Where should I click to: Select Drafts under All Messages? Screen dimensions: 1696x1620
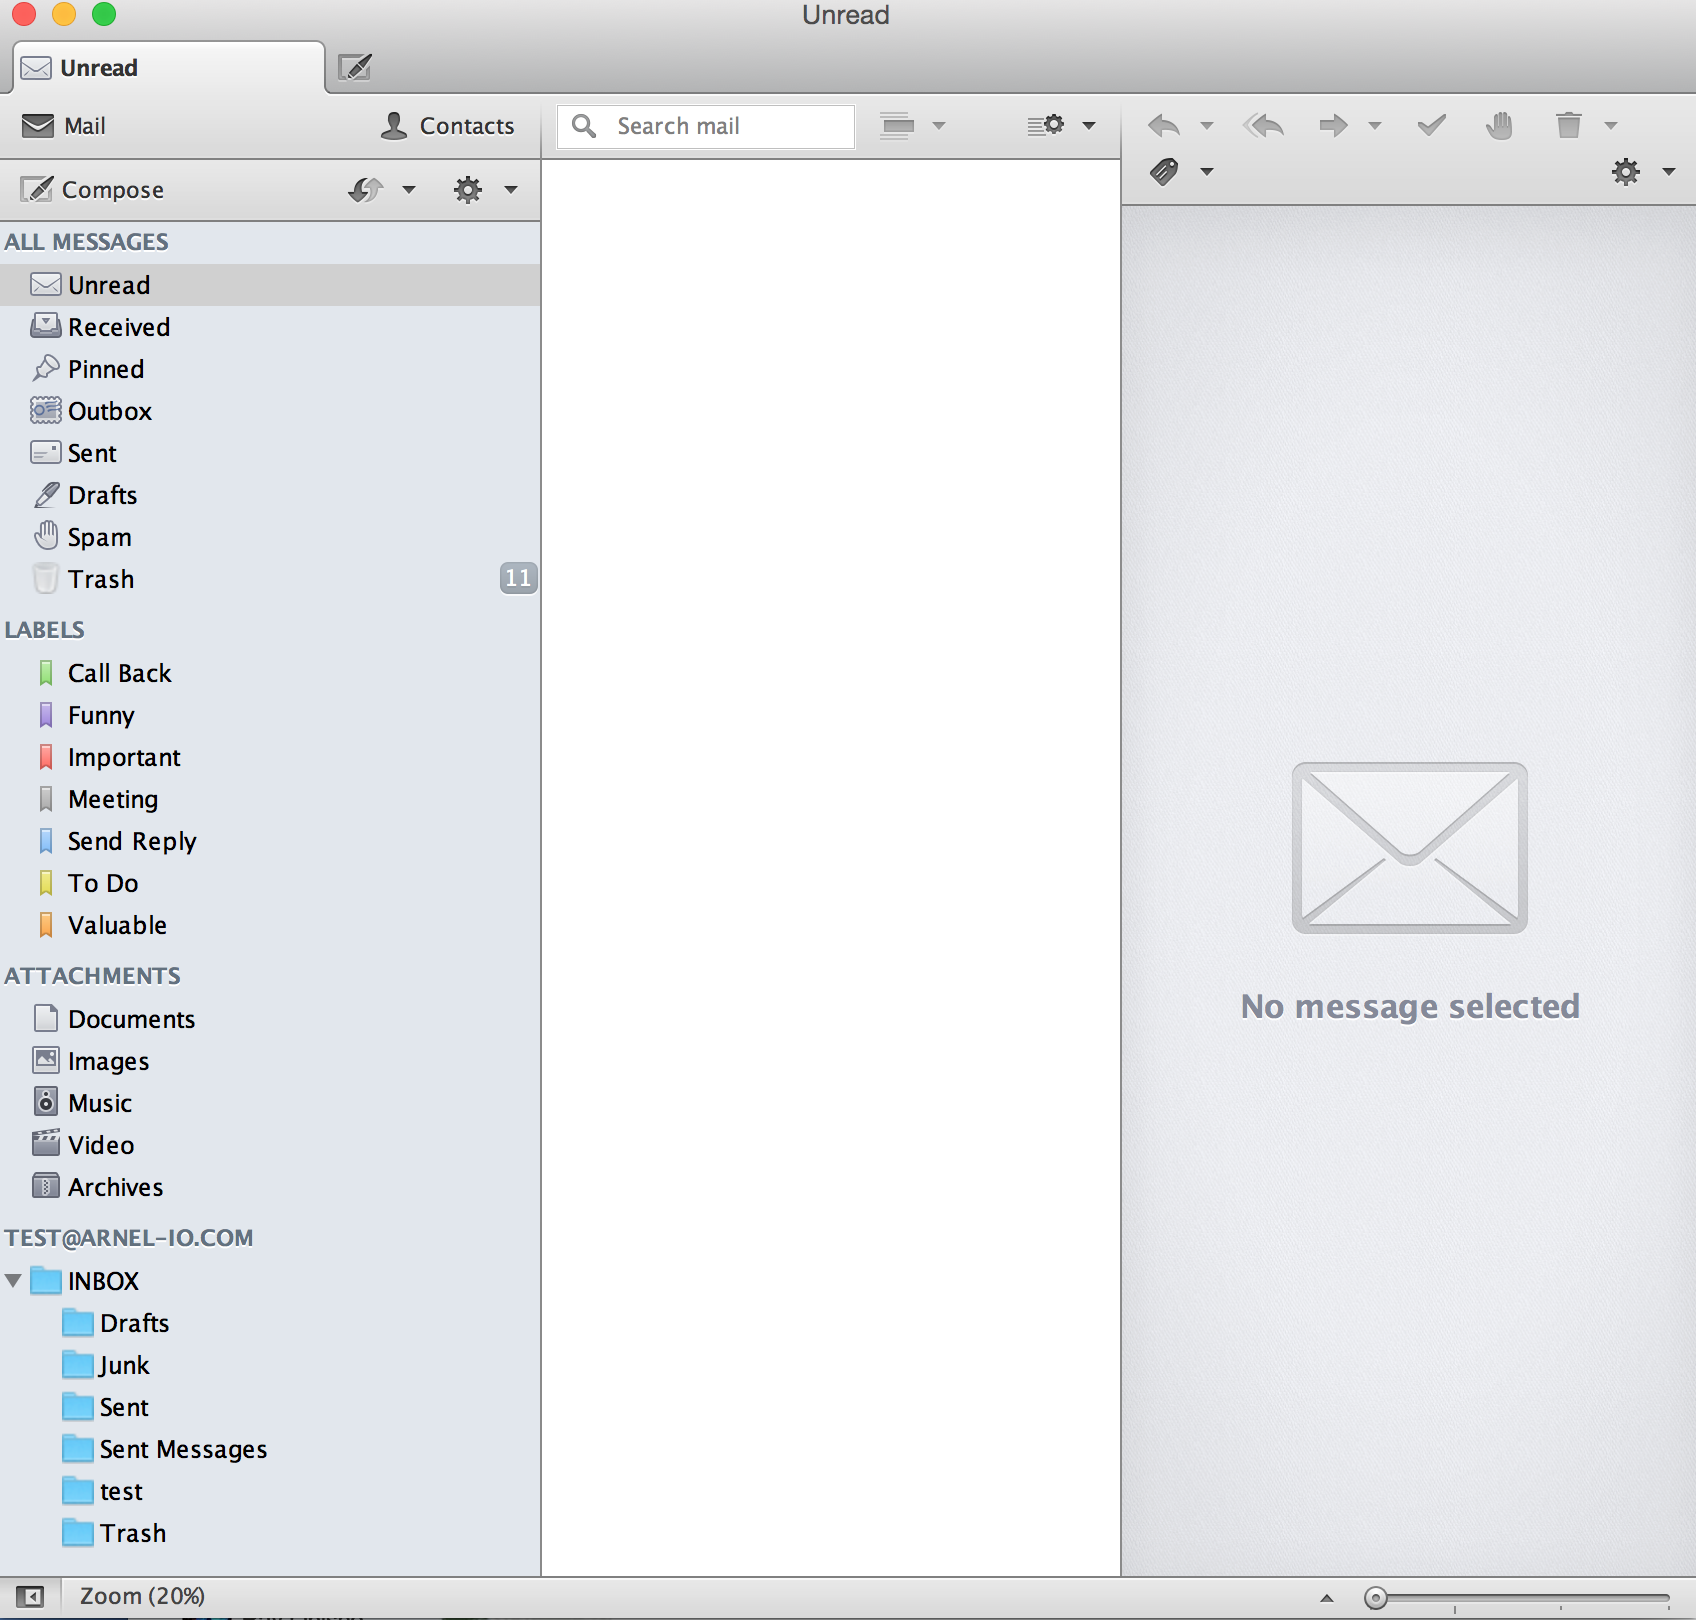pos(270,495)
